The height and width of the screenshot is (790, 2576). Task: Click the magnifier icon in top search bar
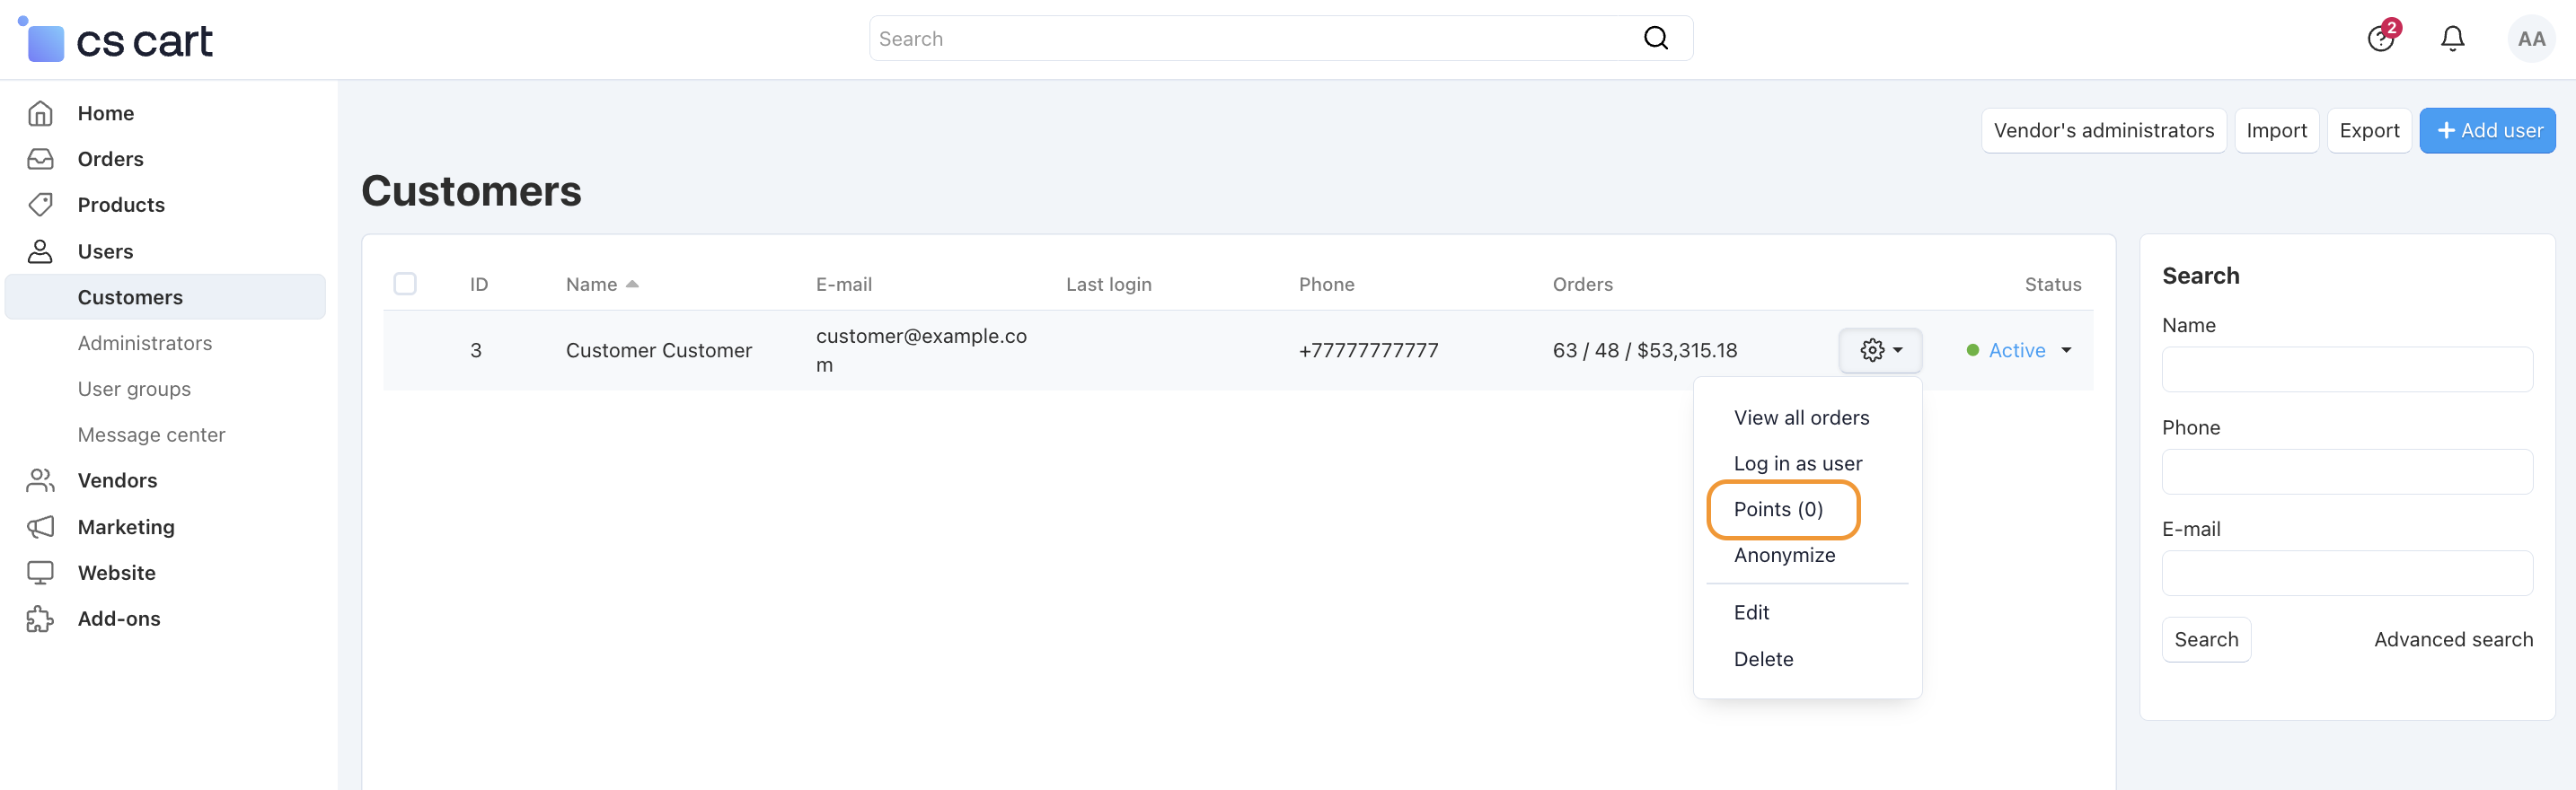click(1656, 38)
